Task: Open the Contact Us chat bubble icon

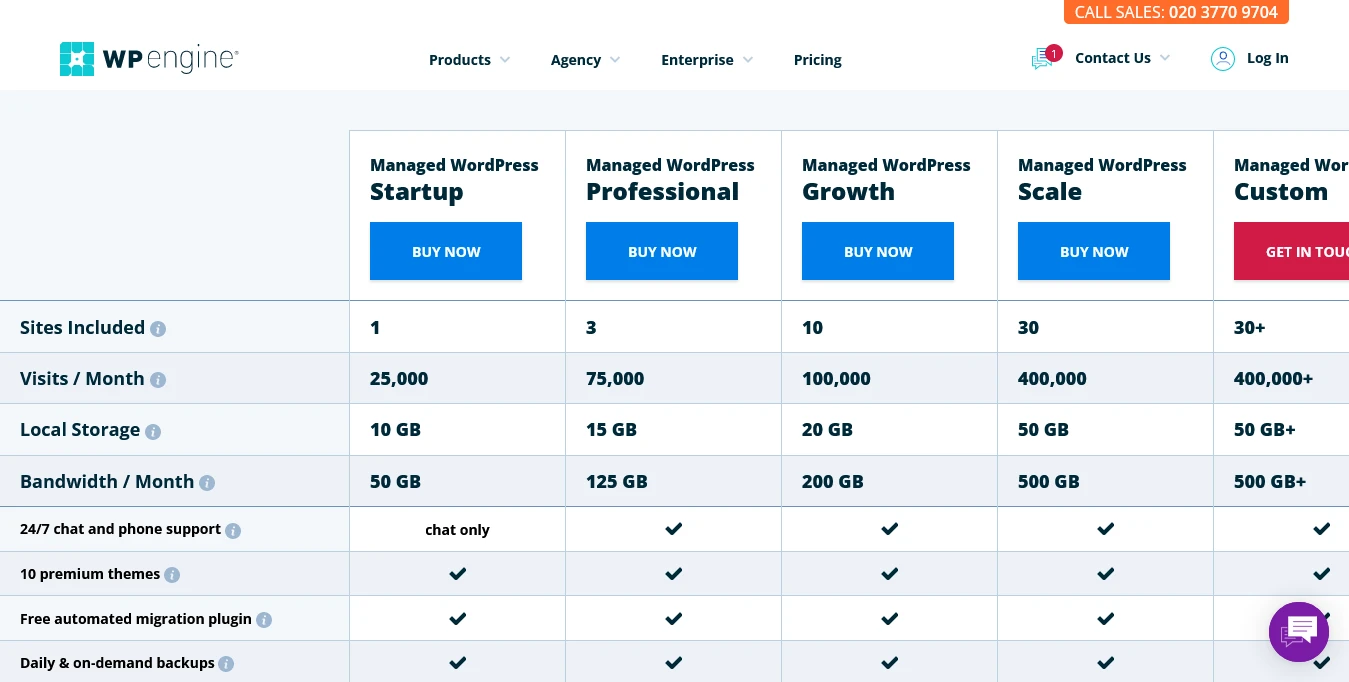Action: tap(1042, 59)
